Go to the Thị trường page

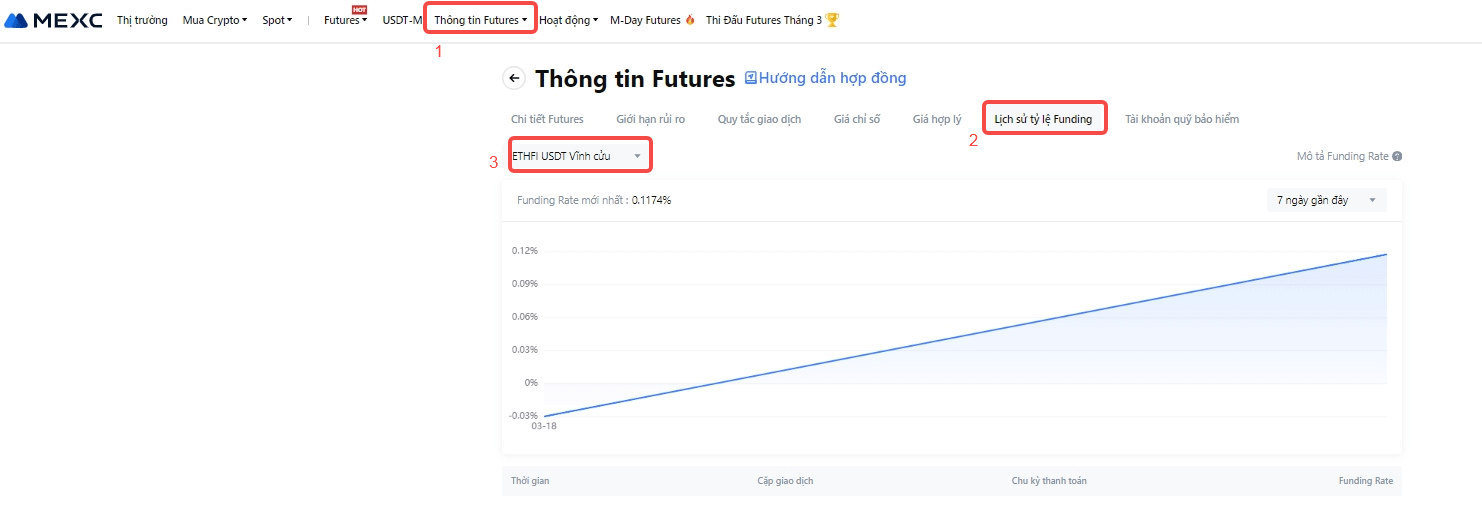click(142, 20)
